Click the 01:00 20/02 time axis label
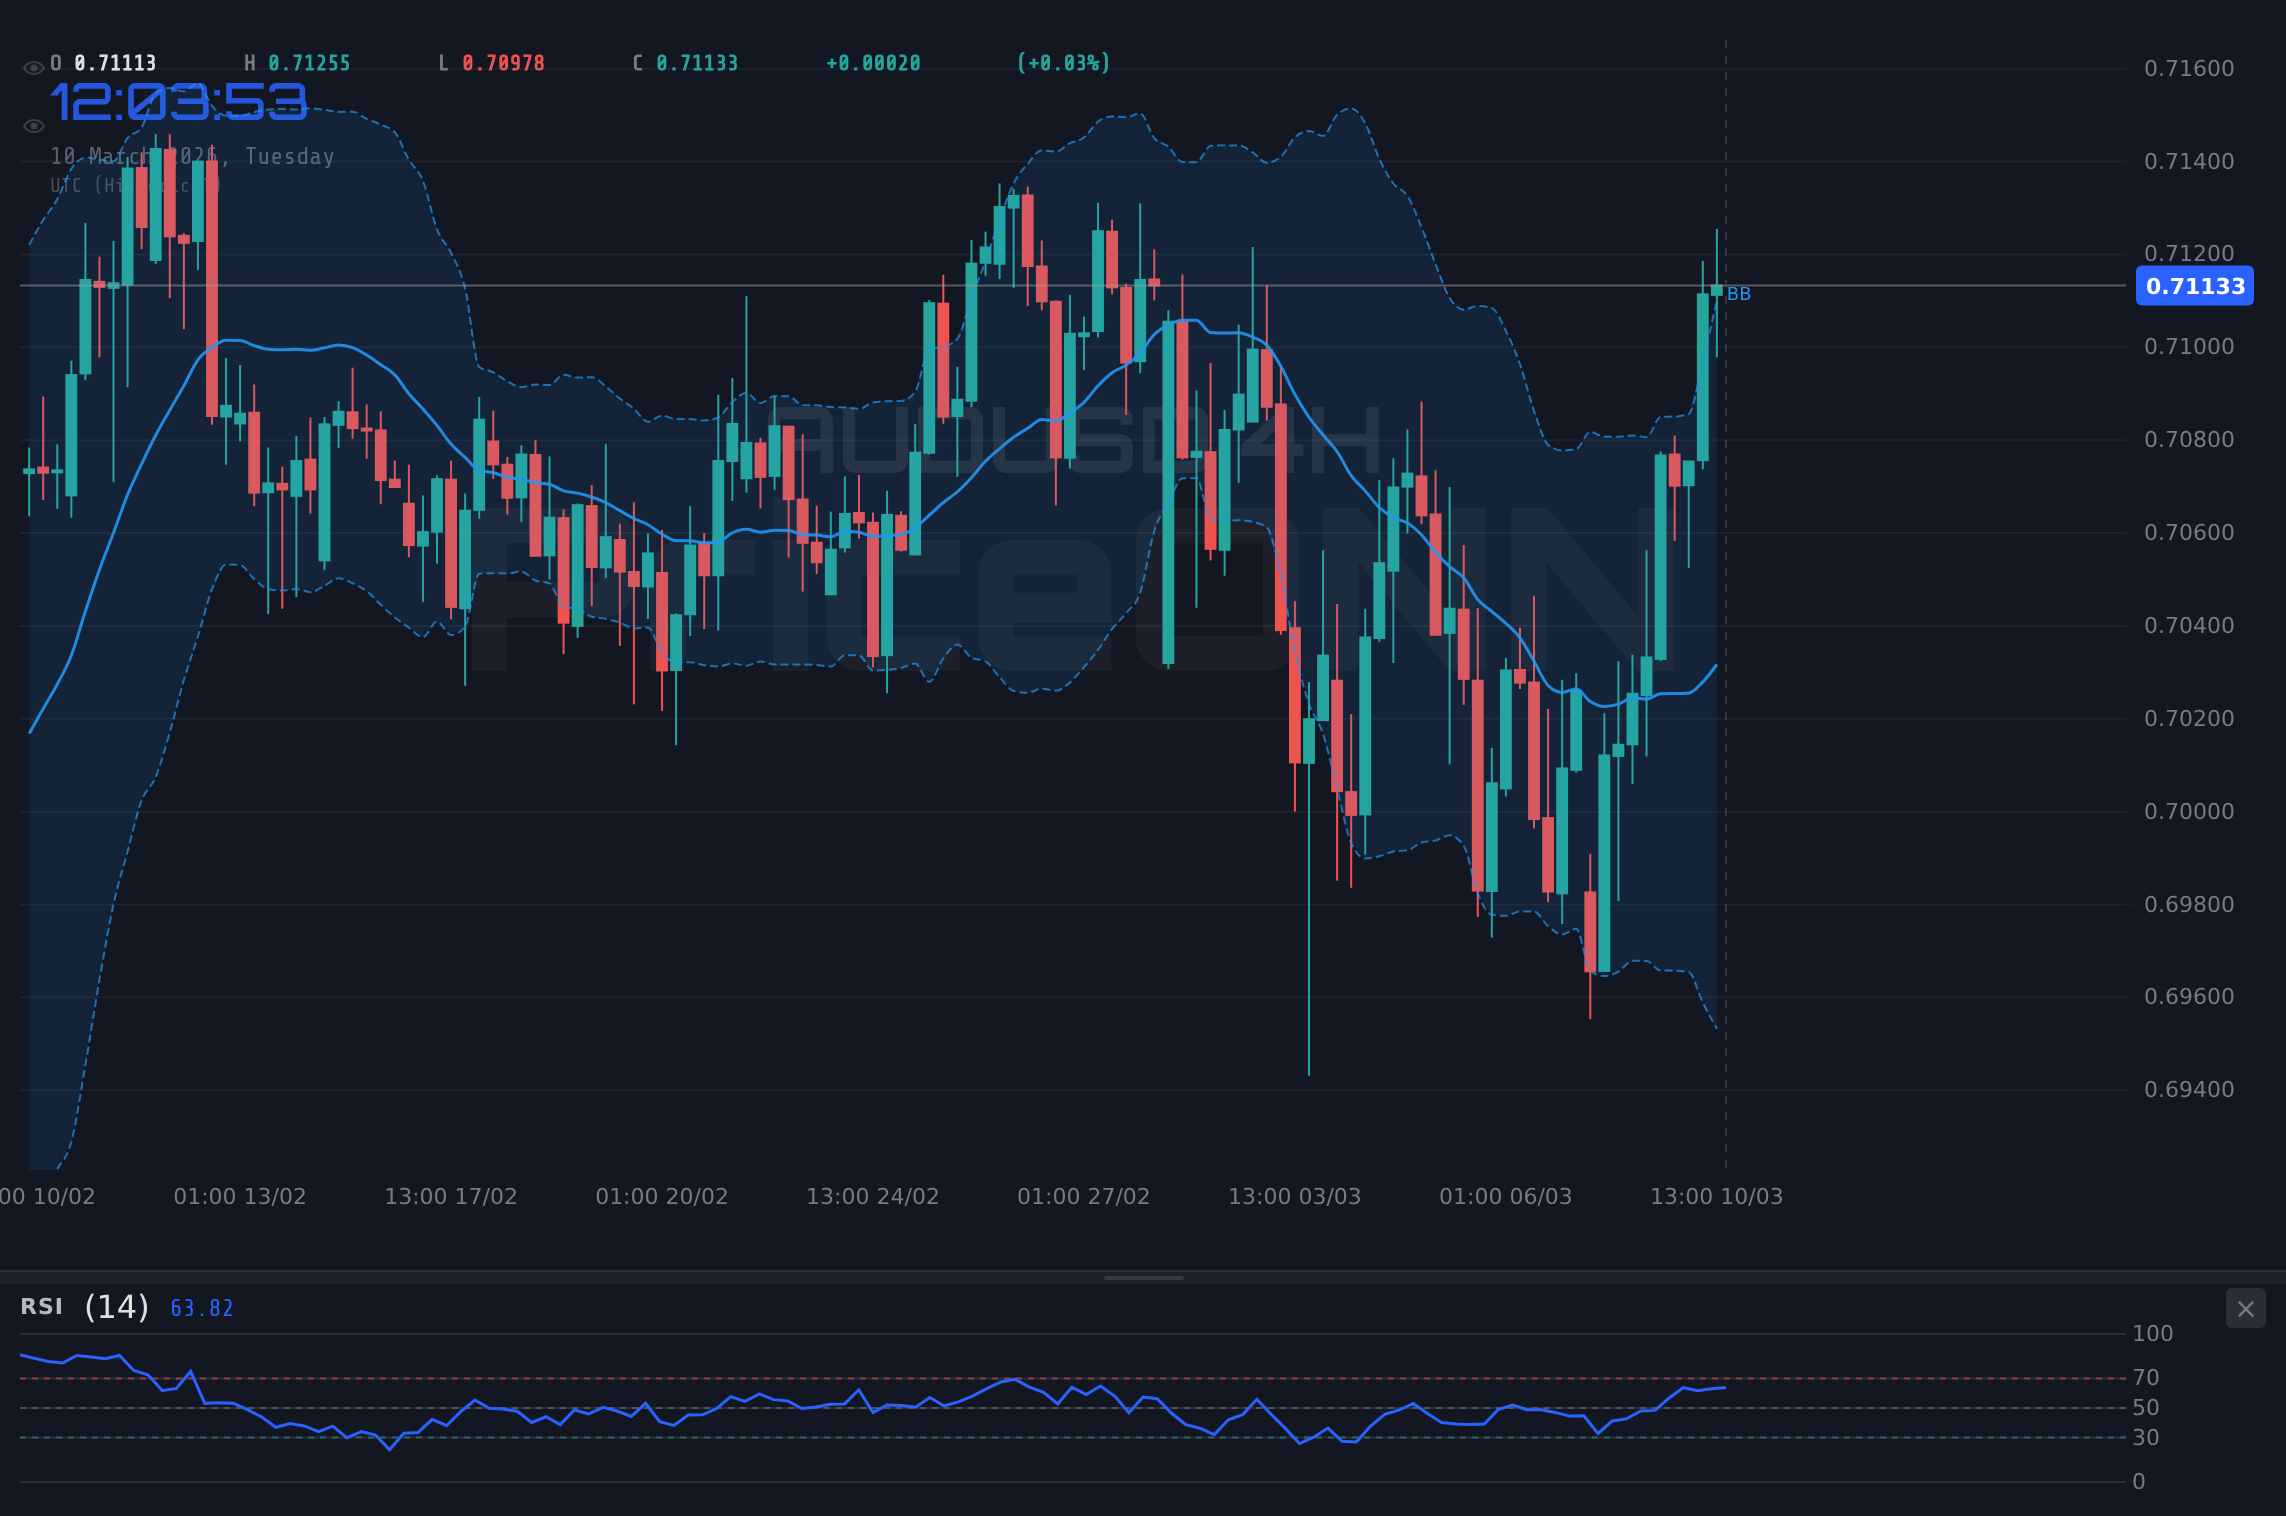This screenshot has width=2286, height=1516. click(662, 1197)
